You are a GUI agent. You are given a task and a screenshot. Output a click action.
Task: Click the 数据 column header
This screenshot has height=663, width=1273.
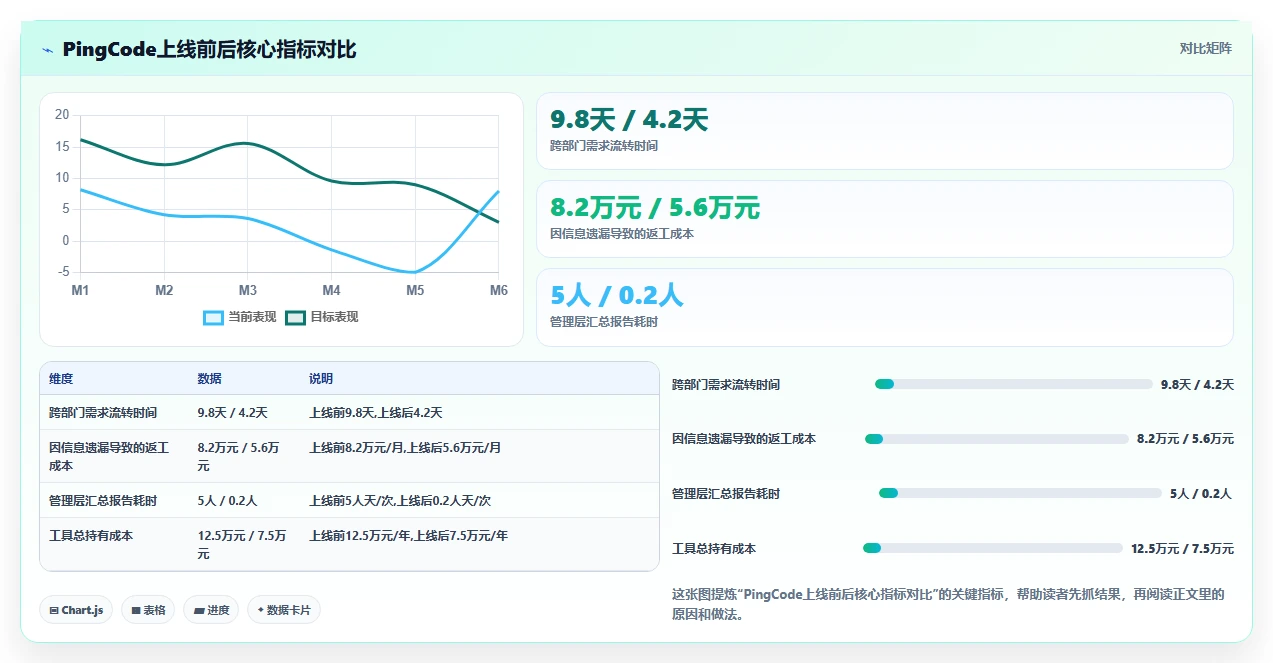pyautogui.click(x=210, y=379)
